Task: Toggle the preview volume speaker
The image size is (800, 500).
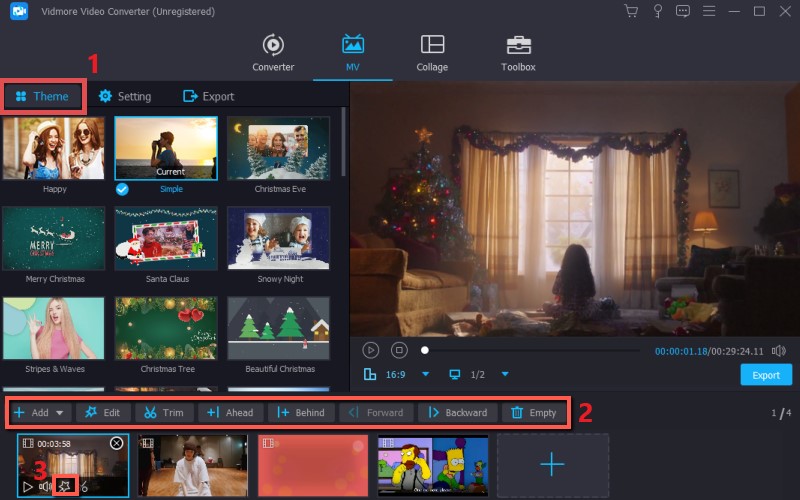Action: (779, 351)
